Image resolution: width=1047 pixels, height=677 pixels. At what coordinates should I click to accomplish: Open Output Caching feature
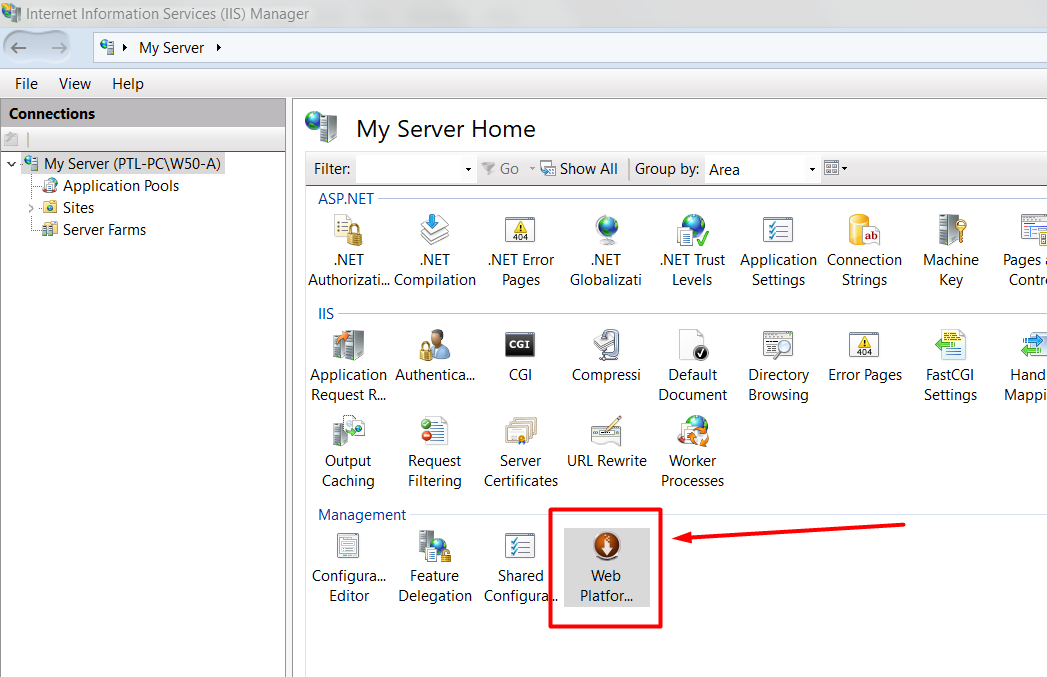pos(349,452)
